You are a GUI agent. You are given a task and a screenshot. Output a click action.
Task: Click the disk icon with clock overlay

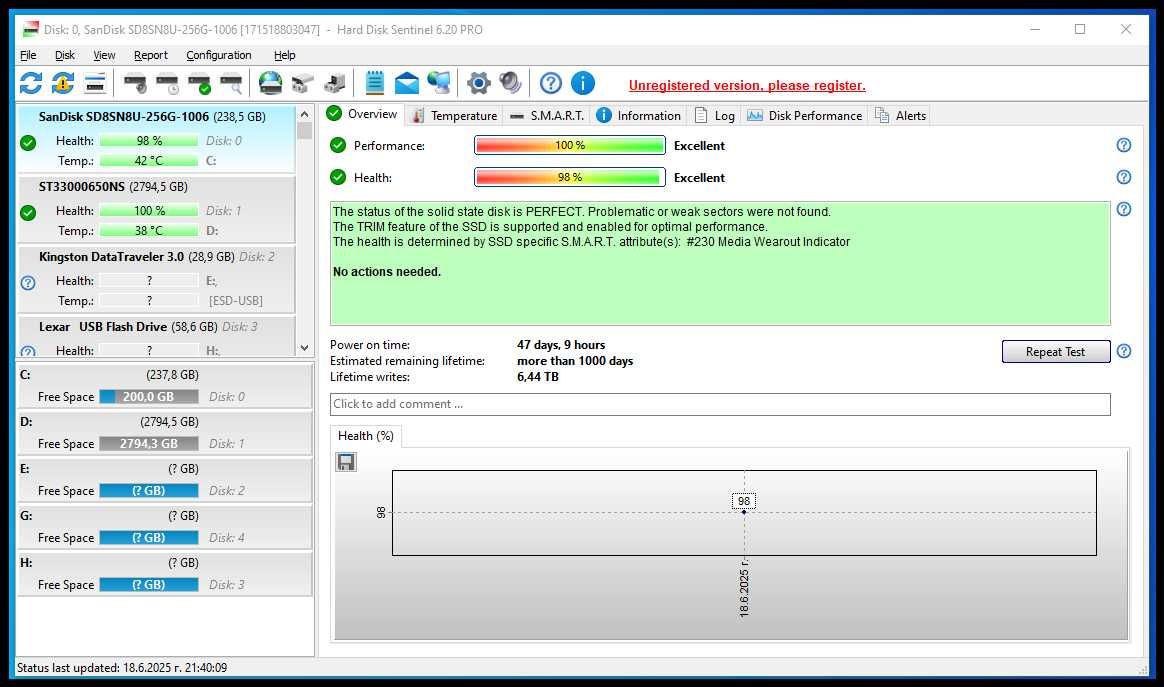point(167,83)
